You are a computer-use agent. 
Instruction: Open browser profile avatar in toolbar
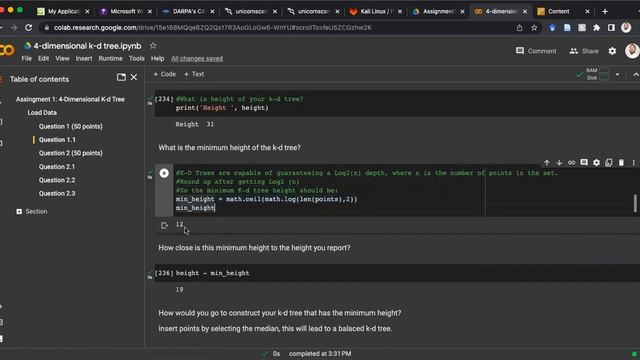[626, 28]
